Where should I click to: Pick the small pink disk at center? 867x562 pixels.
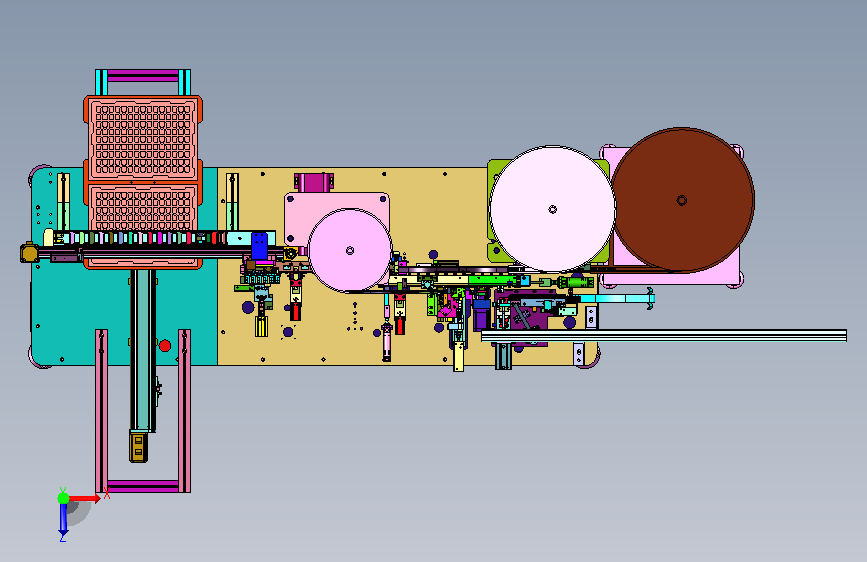click(x=350, y=251)
